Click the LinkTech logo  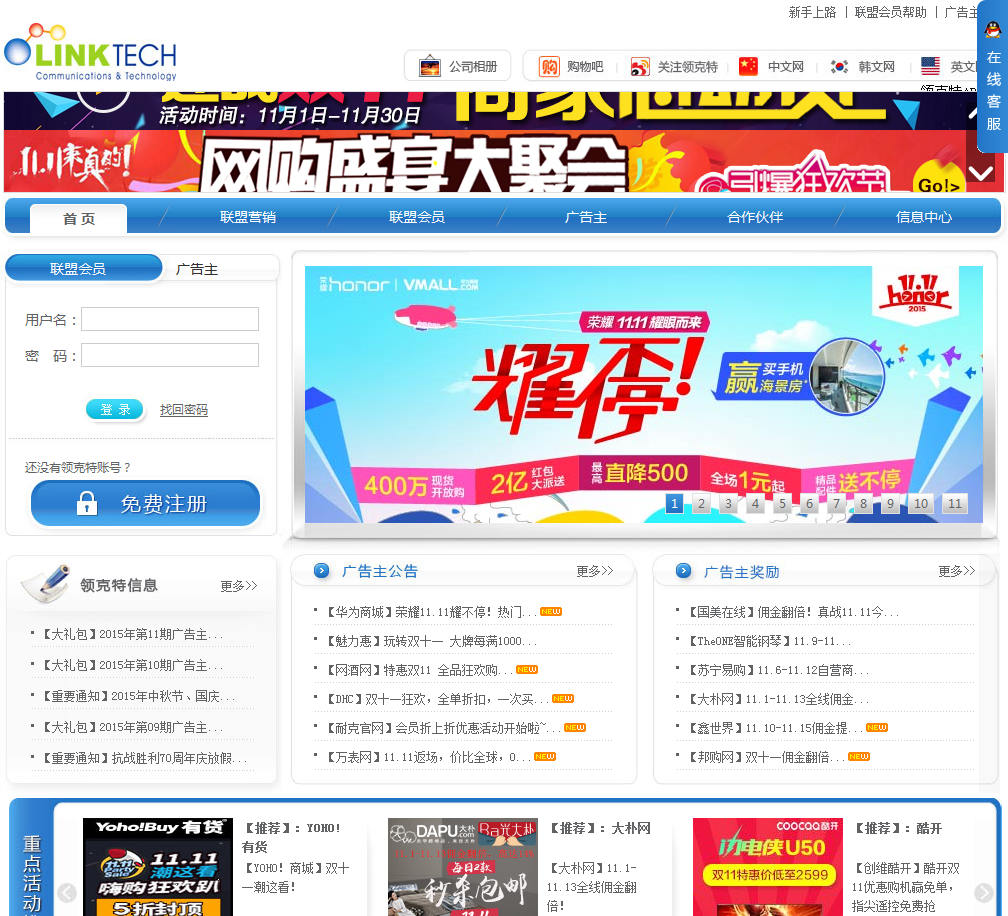pyautogui.click(x=91, y=53)
